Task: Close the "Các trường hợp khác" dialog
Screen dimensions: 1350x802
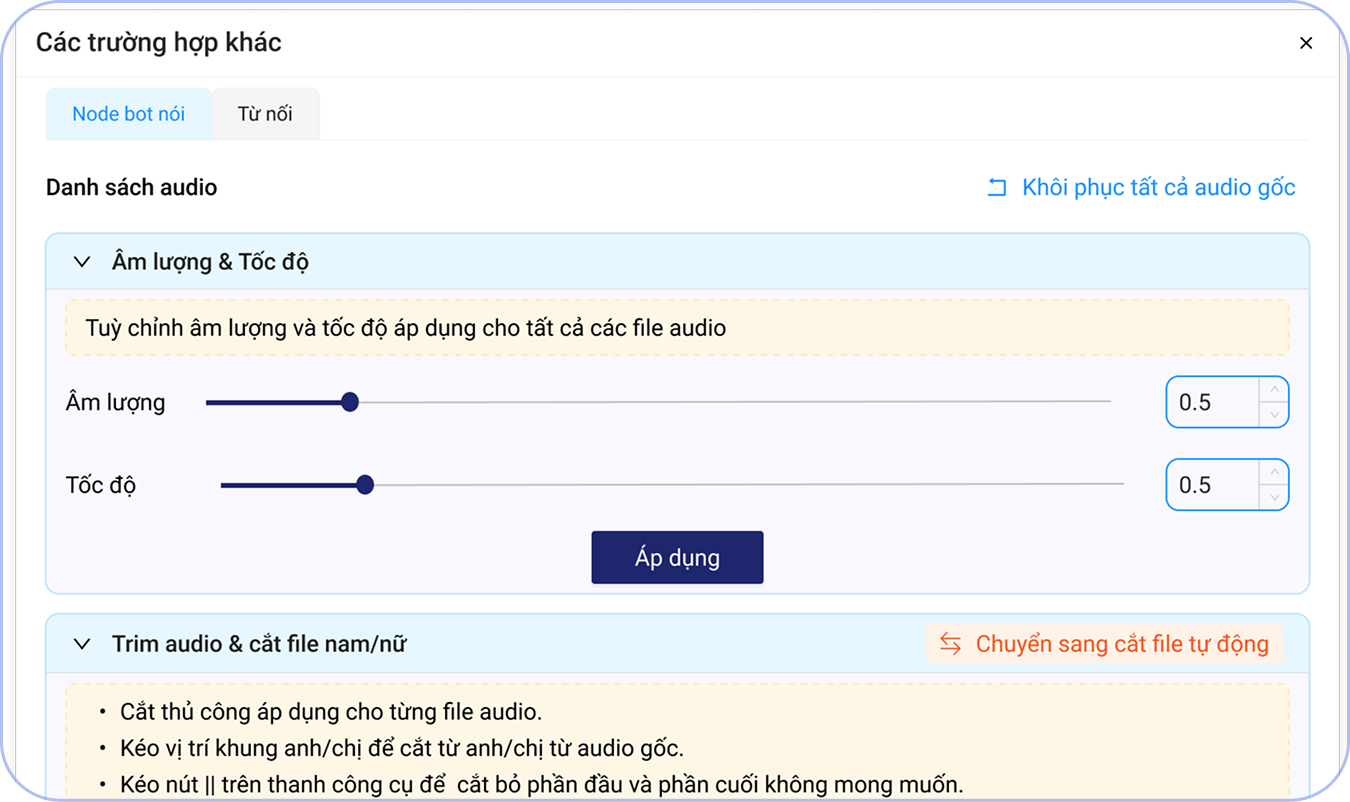Action: click(1305, 43)
